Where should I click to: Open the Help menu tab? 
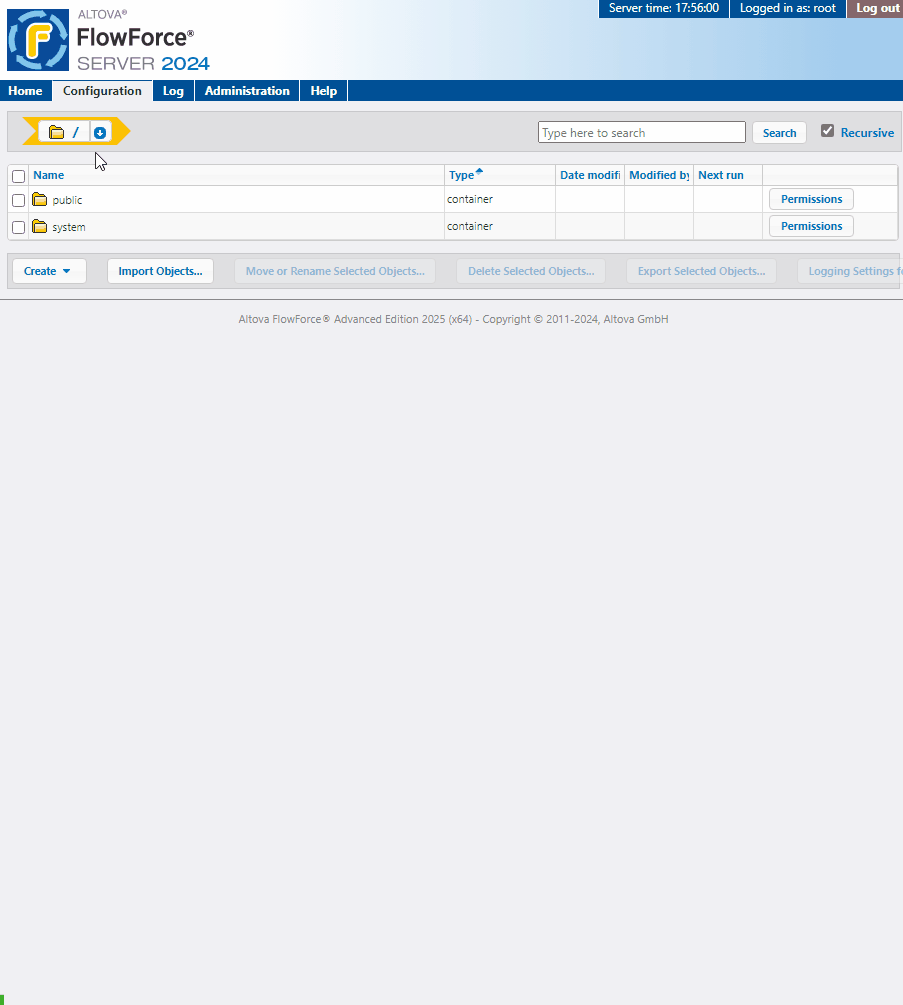[323, 91]
